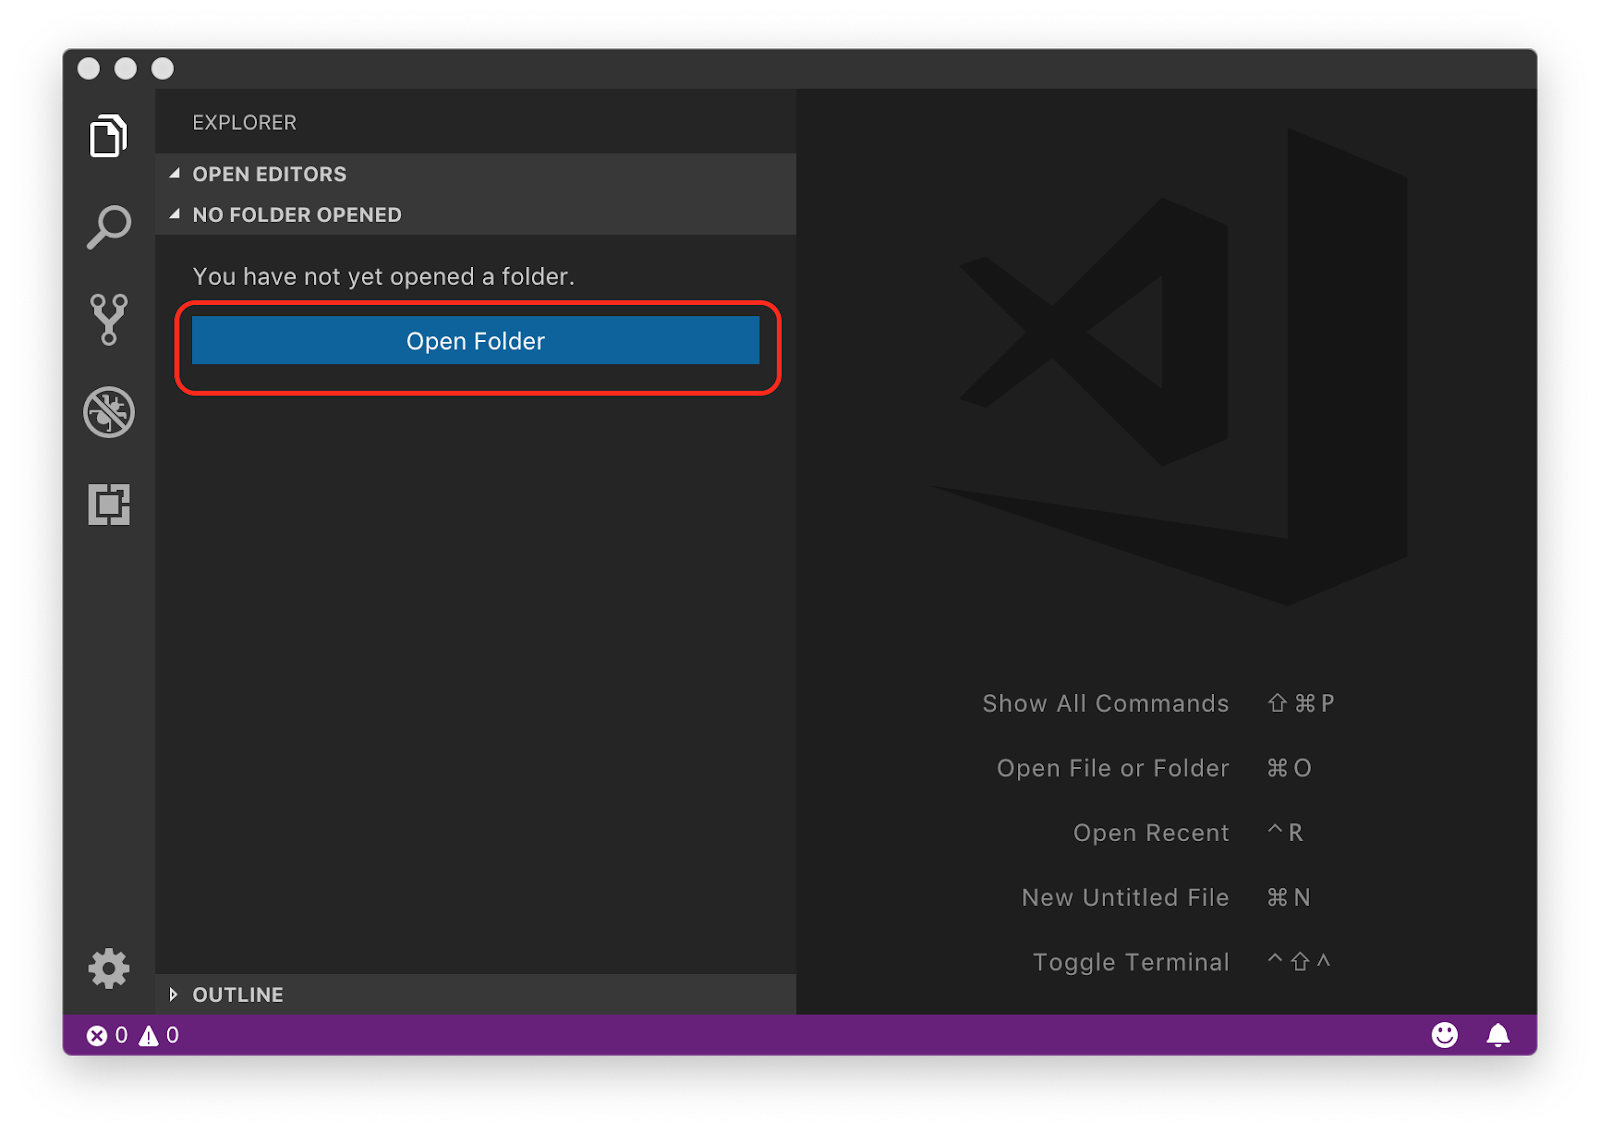This screenshot has width=1600, height=1133.
Task: Open the Extensions view
Action: coord(108,504)
